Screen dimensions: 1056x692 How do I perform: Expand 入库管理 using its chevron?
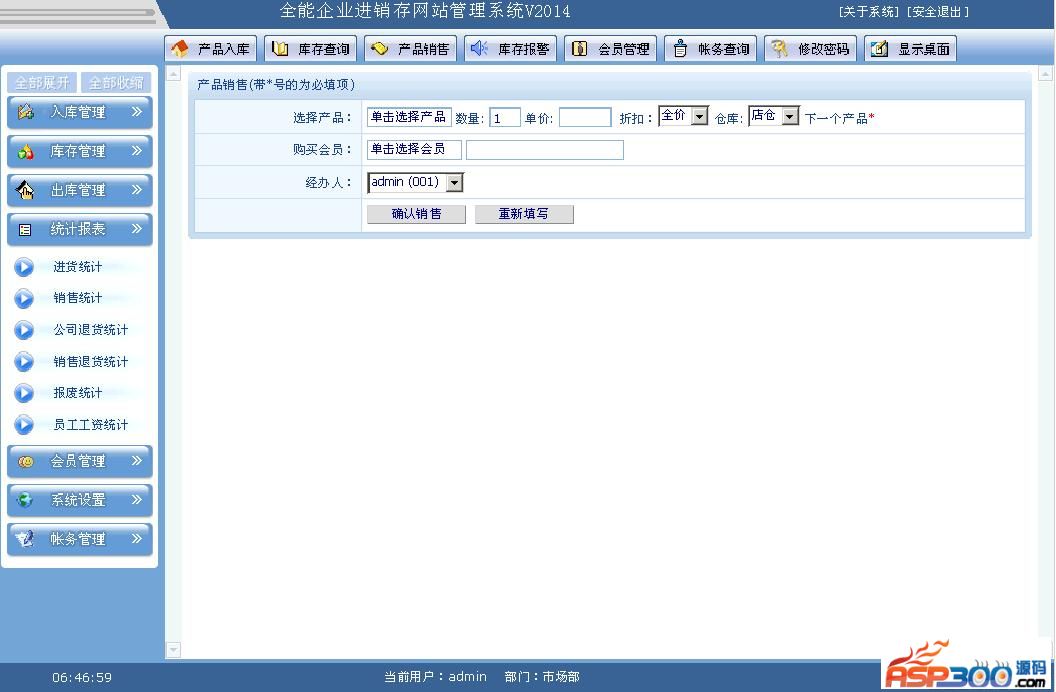tap(137, 112)
